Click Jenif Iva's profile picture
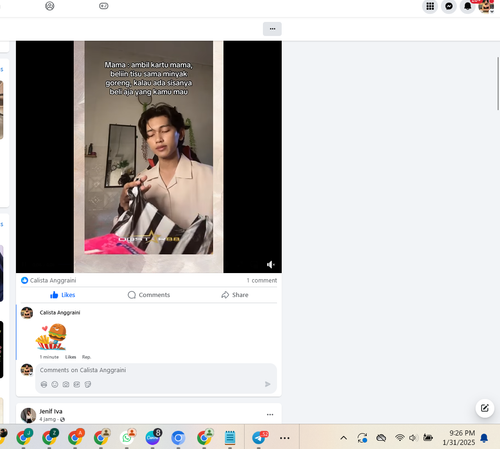Image resolution: width=500 pixels, height=449 pixels. (28, 415)
